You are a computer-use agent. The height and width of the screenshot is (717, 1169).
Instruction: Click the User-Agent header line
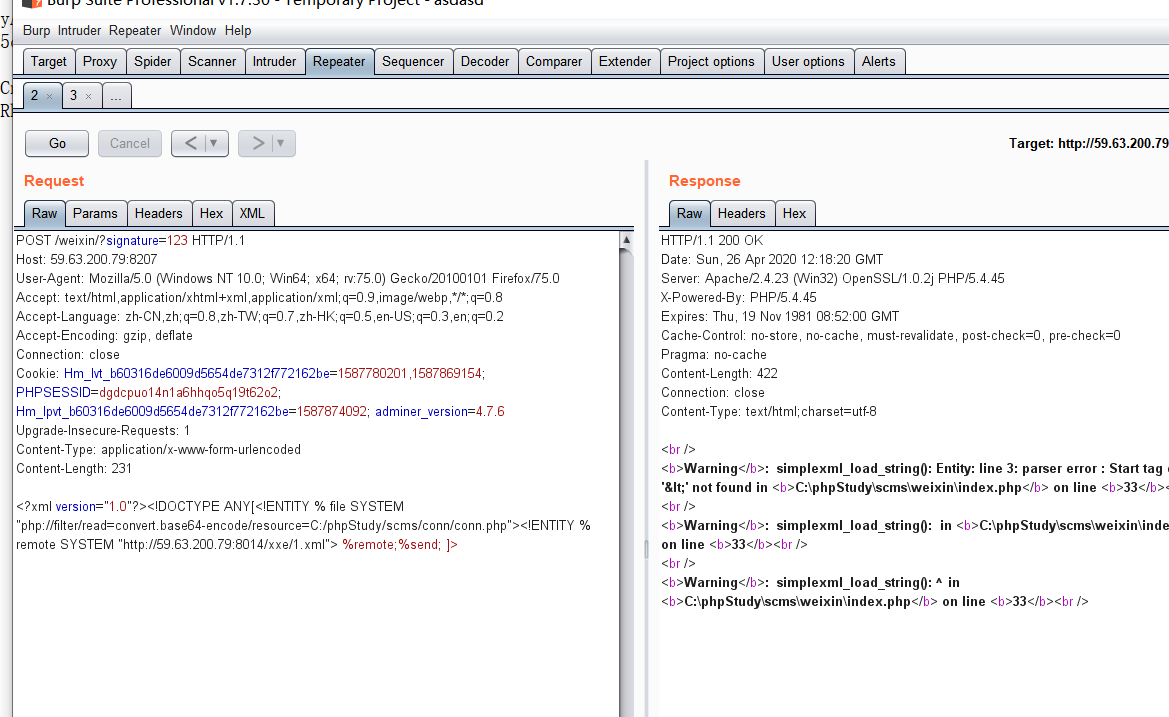(288, 279)
